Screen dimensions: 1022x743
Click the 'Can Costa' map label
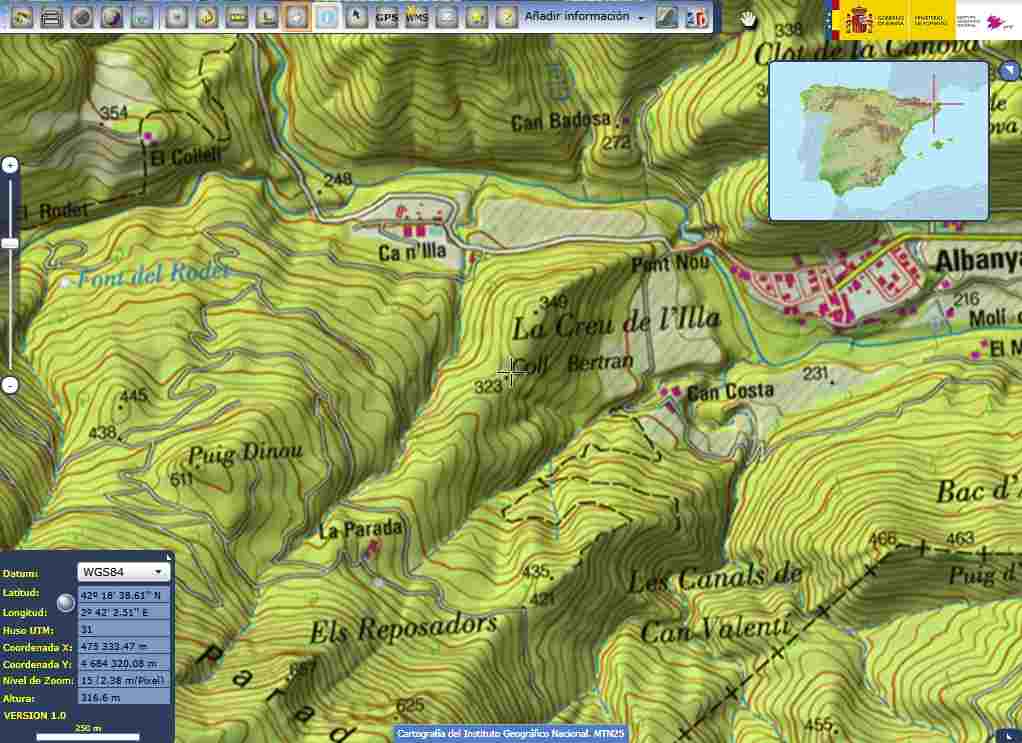(731, 392)
